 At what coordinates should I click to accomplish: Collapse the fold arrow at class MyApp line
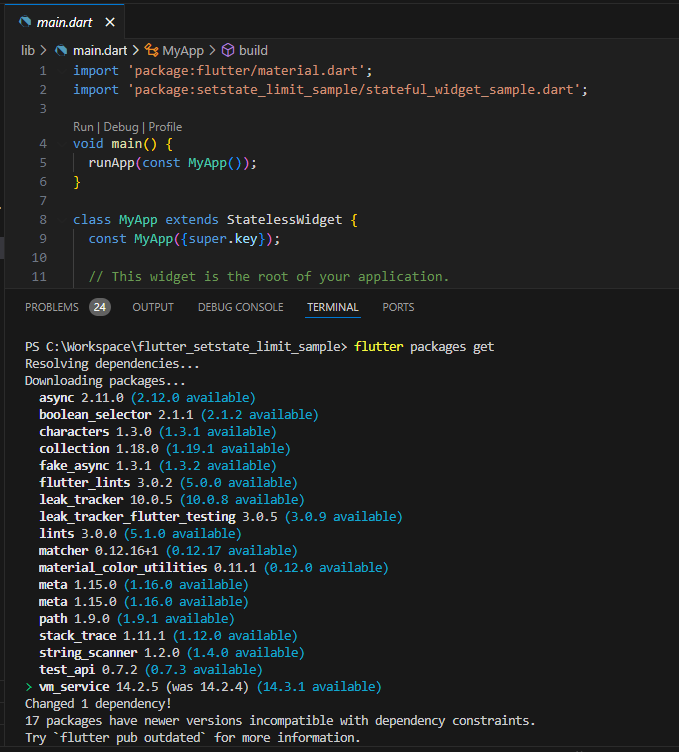pyautogui.click(x=64, y=220)
